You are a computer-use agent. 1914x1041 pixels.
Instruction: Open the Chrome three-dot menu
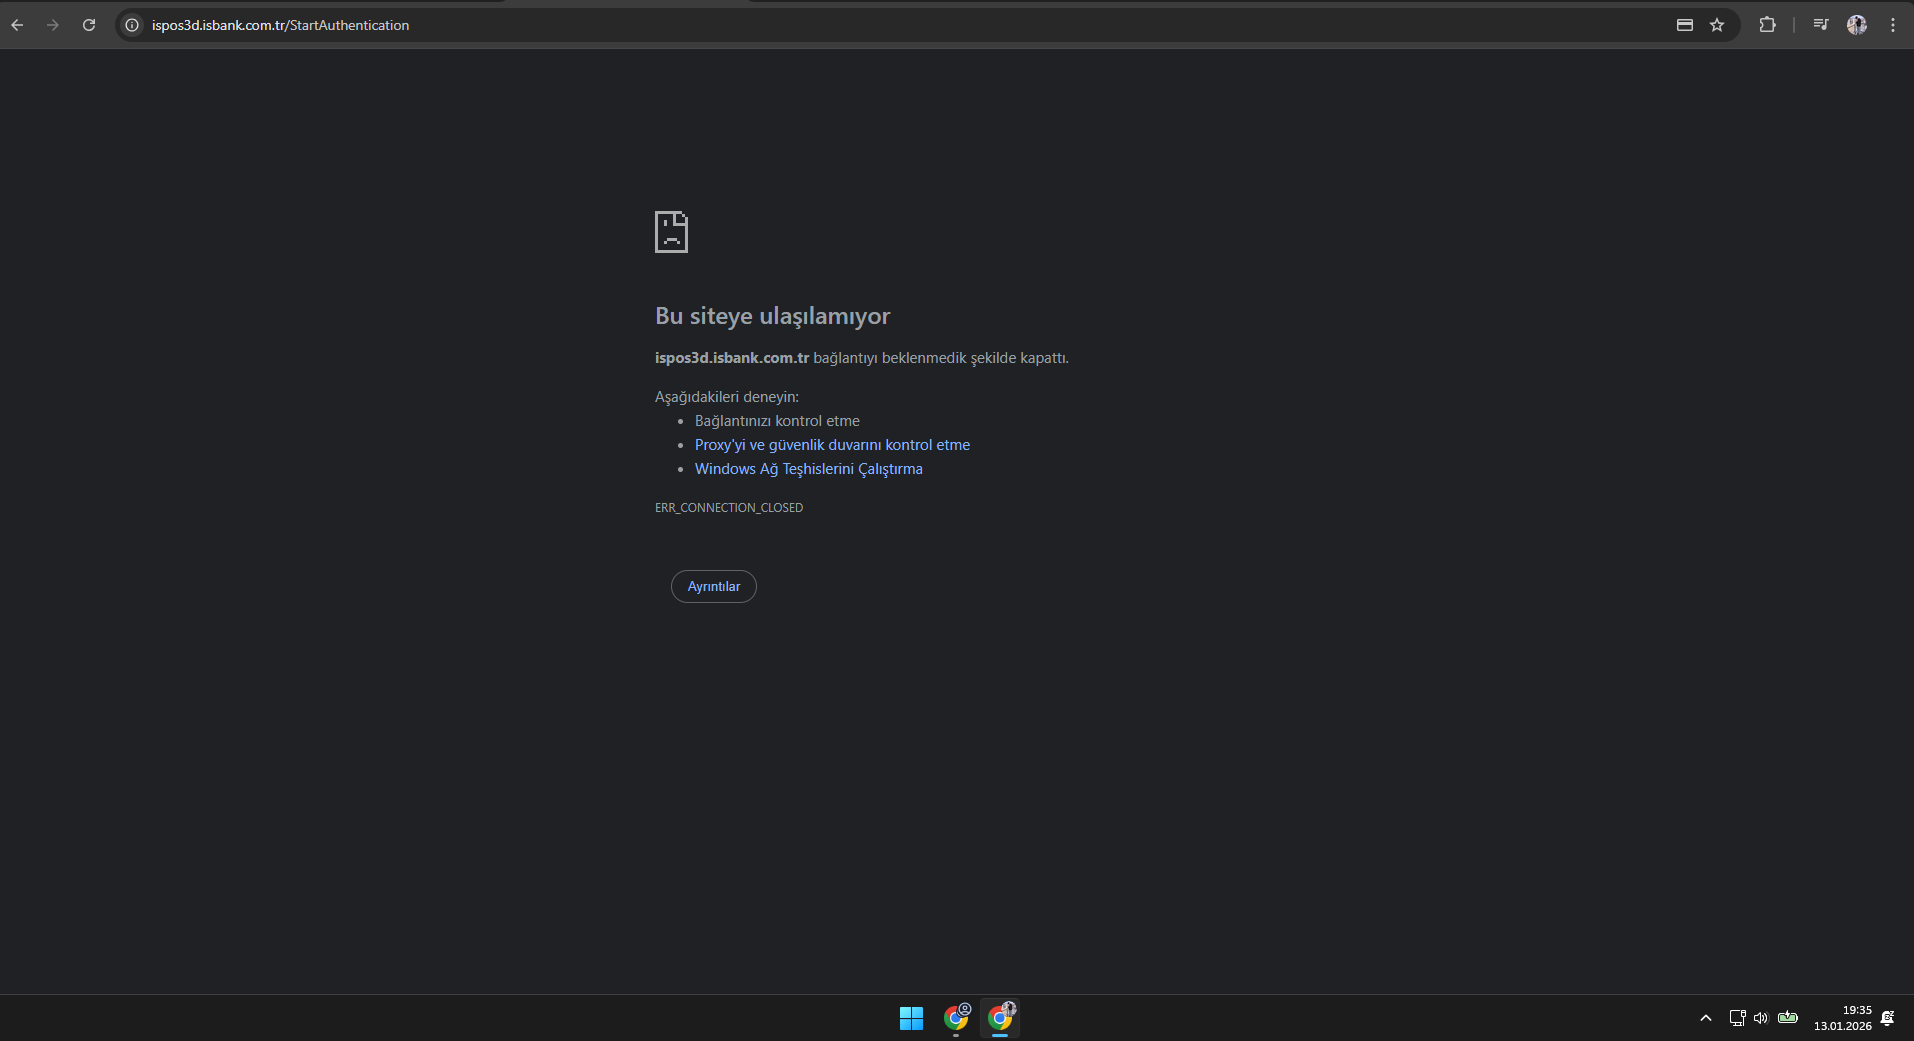tap(1893, 25)
